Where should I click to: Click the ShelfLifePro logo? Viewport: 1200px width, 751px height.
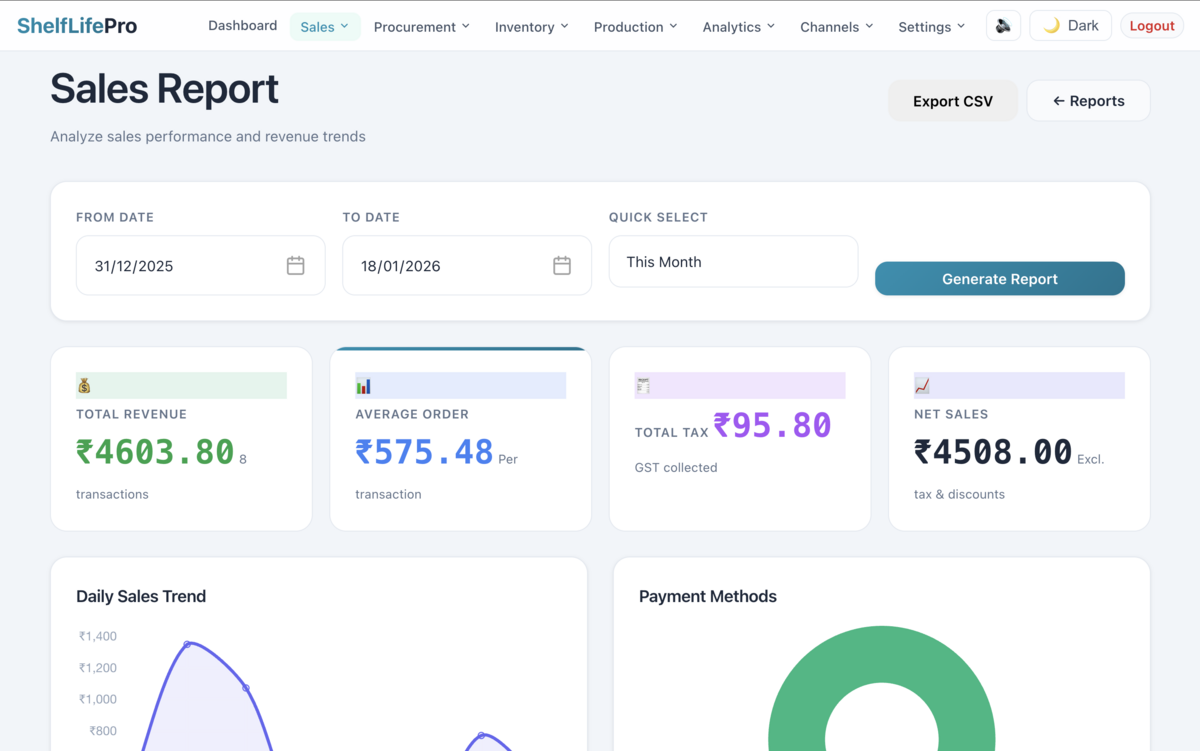[77, 25]
